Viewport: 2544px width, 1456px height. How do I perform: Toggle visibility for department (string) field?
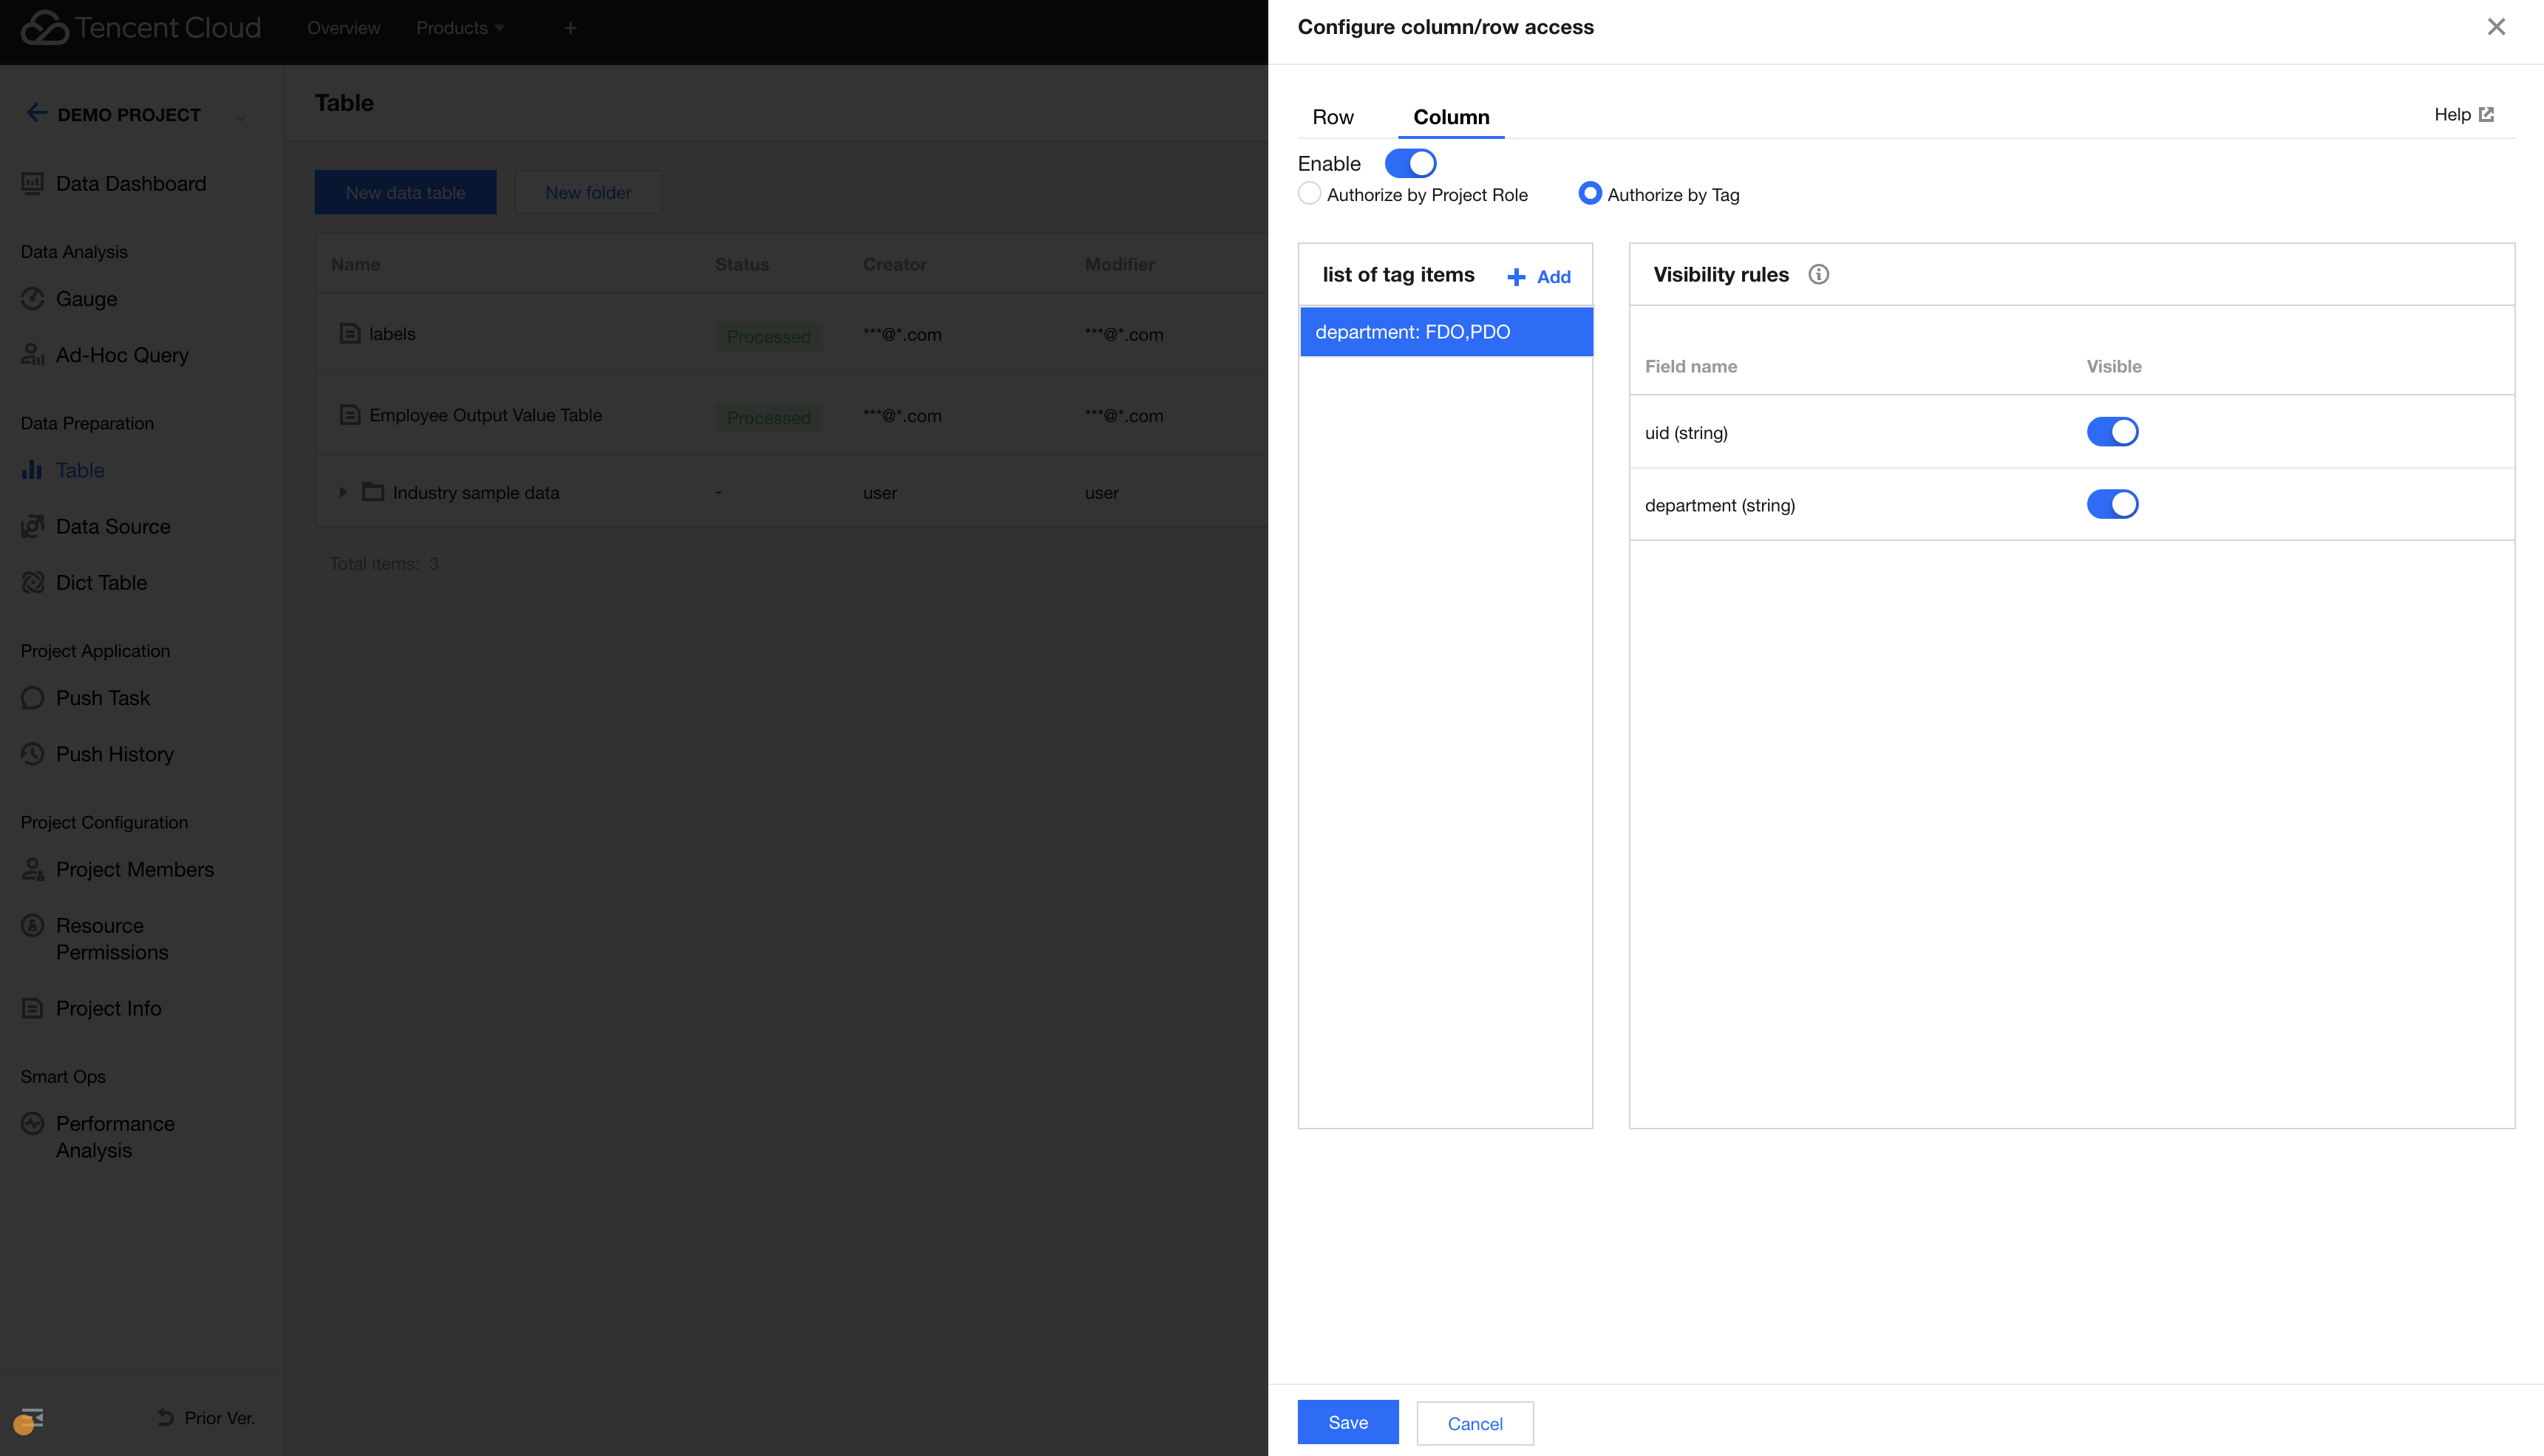2112,504
